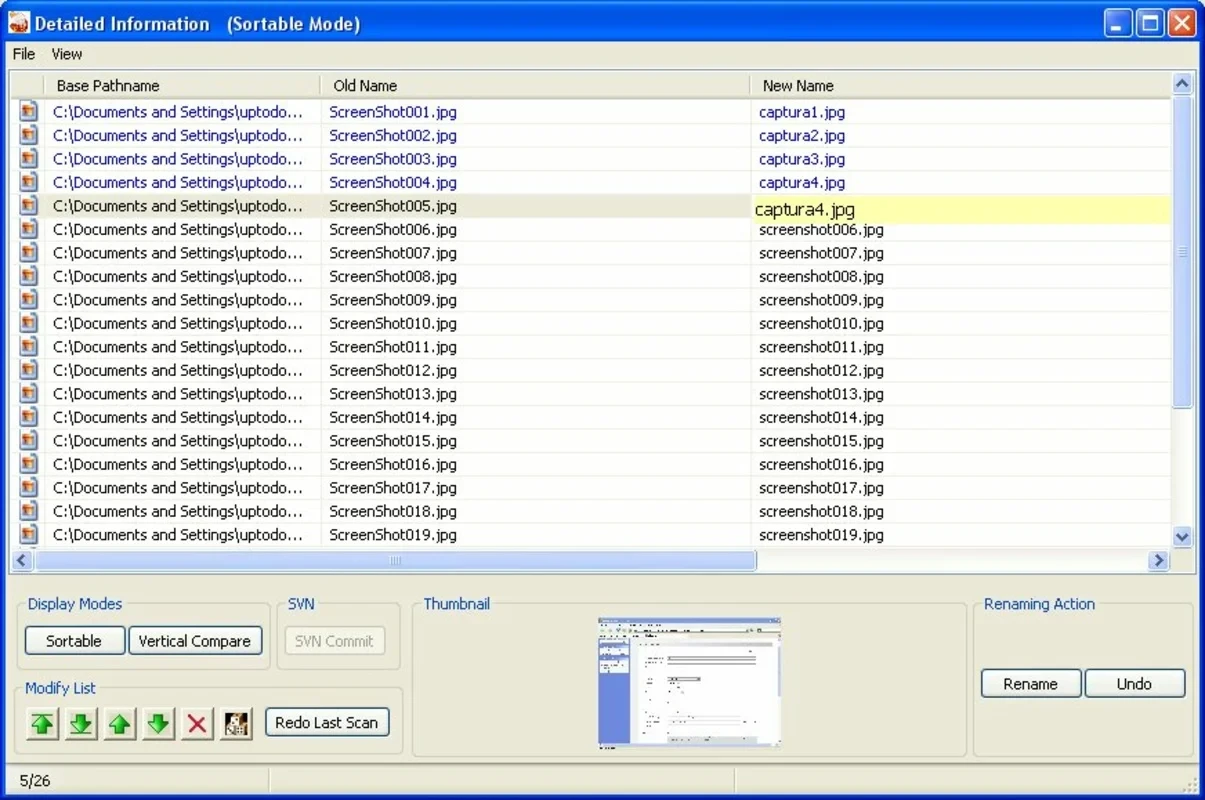This screenshot has height=800, width=1205.
Task: Click the move to bottom arrow icon
Action: [81, 724]
